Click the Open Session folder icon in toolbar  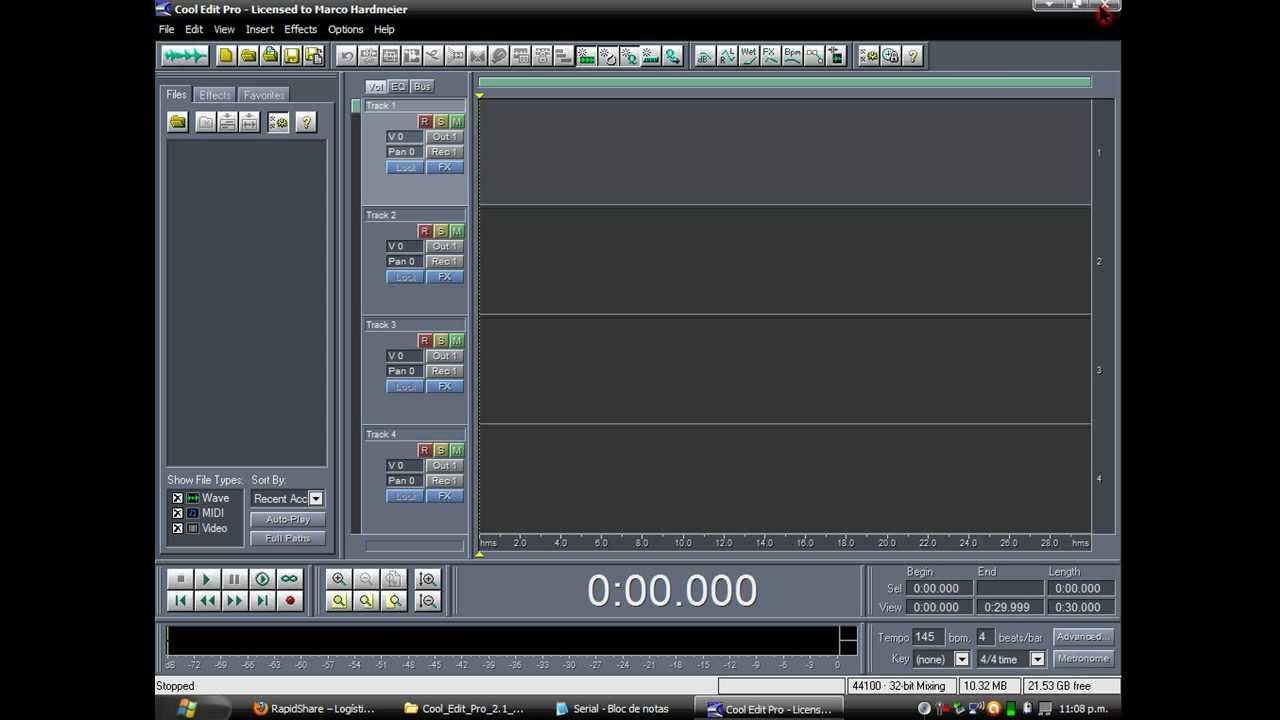pyautogui.click(x=248, y=56)
